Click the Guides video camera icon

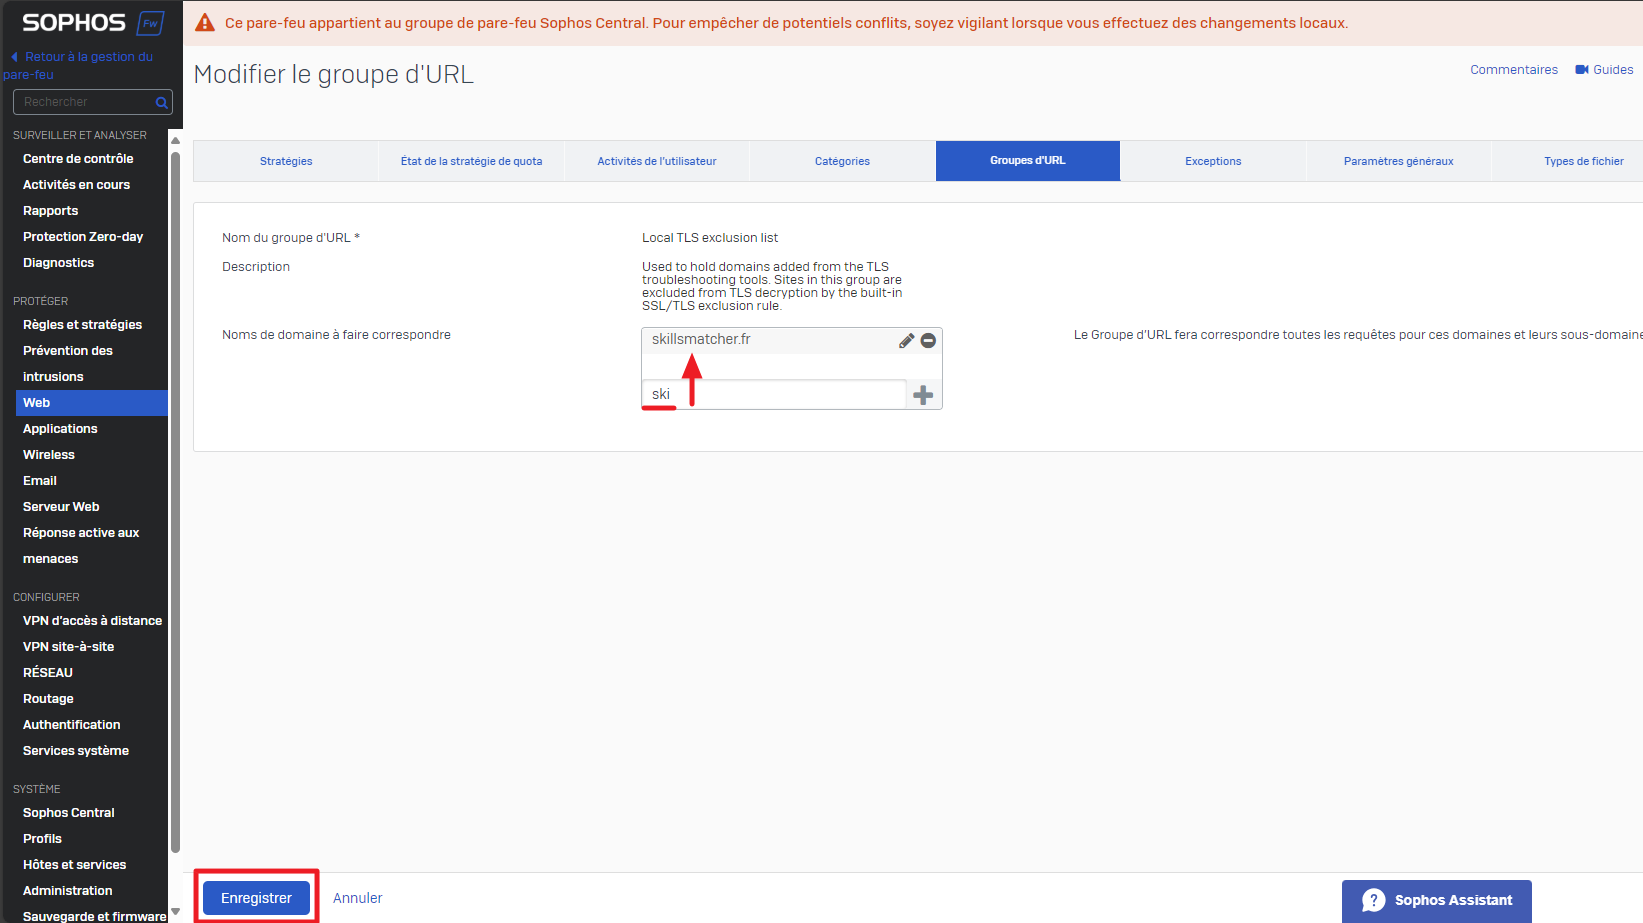(1582, 69)
